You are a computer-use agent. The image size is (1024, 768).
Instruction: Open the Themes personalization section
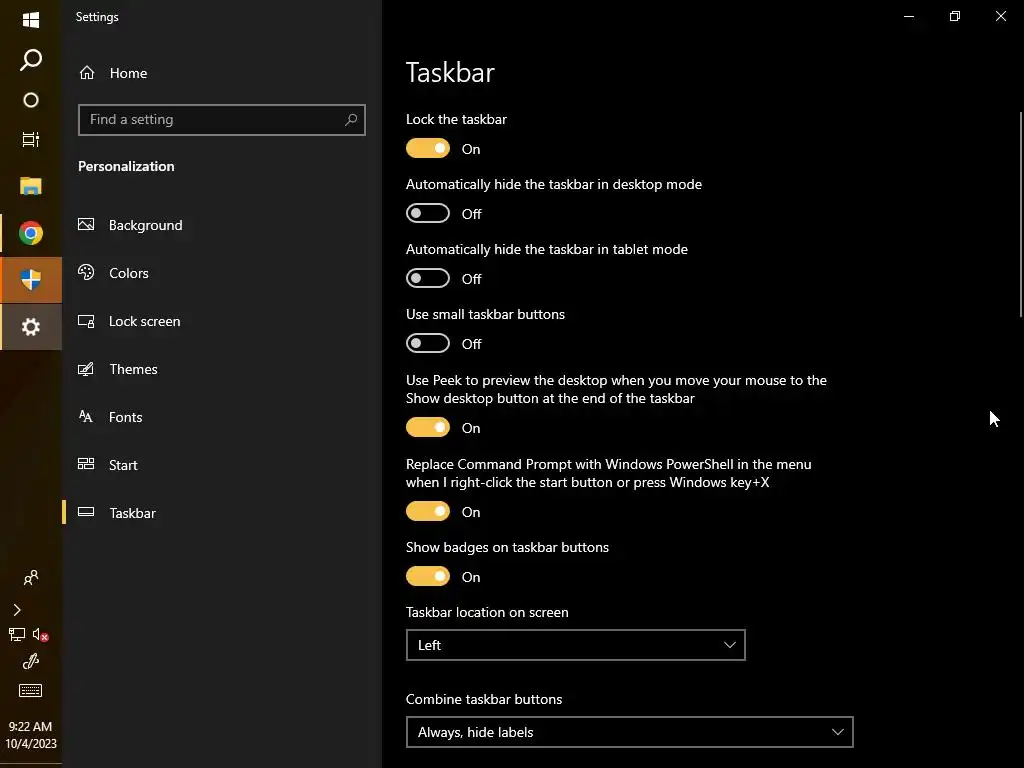[133, 369]
